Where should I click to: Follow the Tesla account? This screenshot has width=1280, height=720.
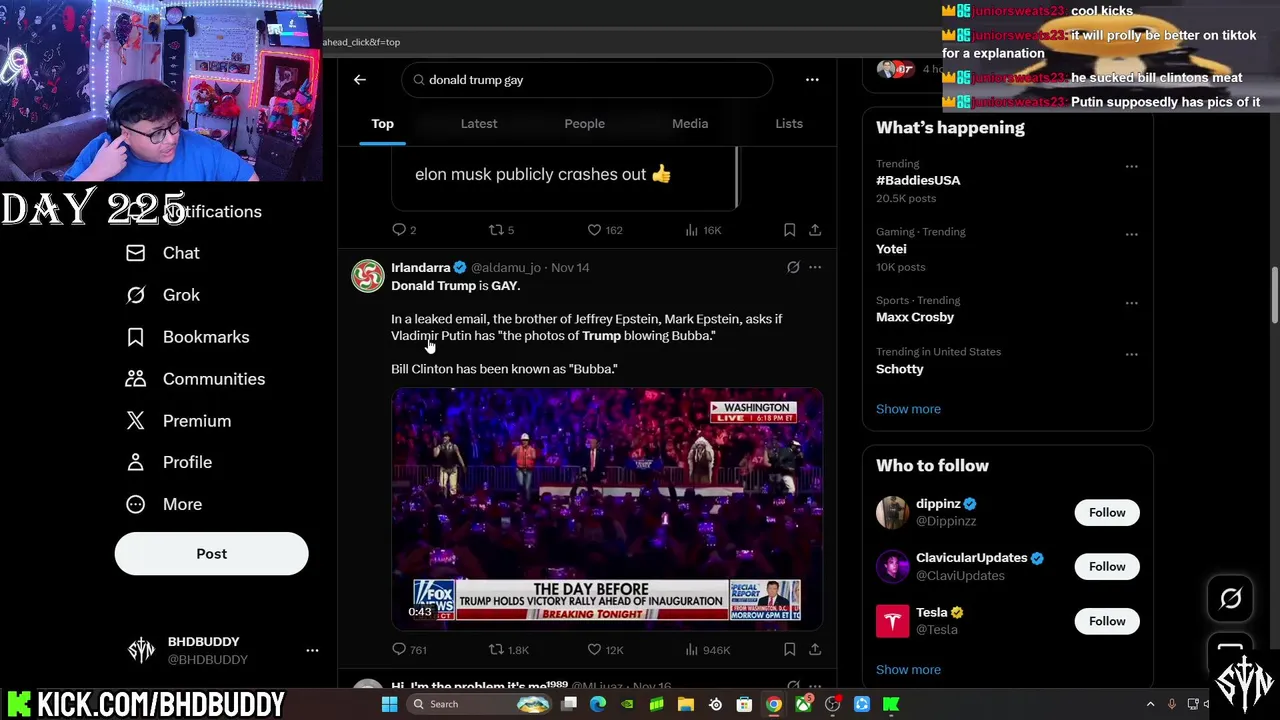(x=1107, y=621)
